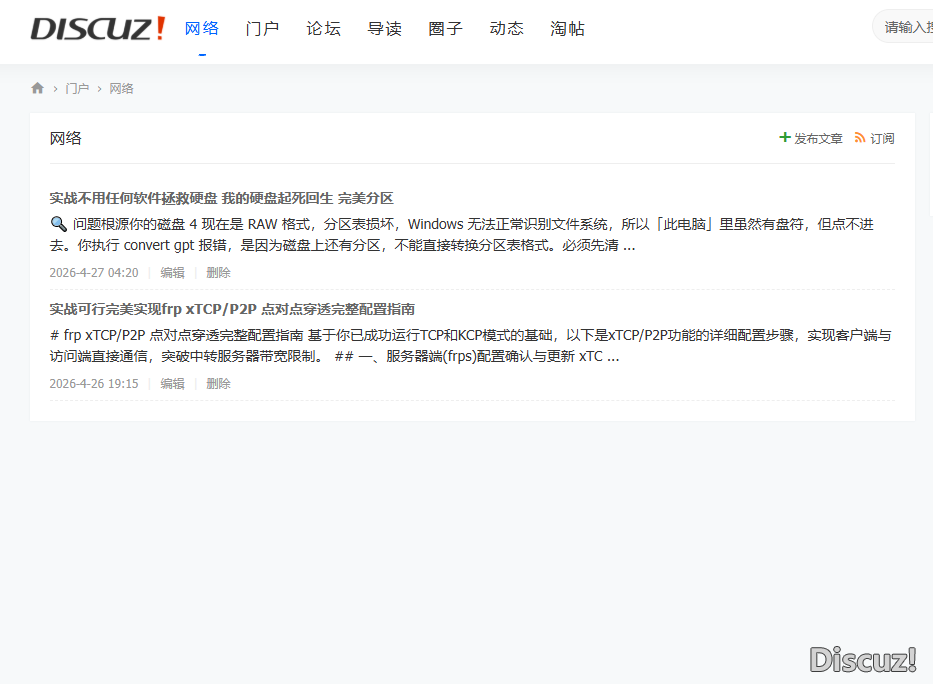Click the home icon in the breadcrumb
The image size is (933, 684).
[38, 88]
